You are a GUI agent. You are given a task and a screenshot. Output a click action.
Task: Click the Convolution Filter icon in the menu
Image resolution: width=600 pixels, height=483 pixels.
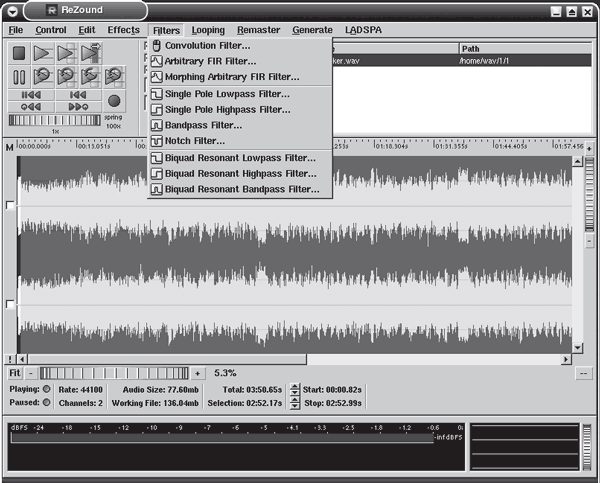[x=156, y=45]
